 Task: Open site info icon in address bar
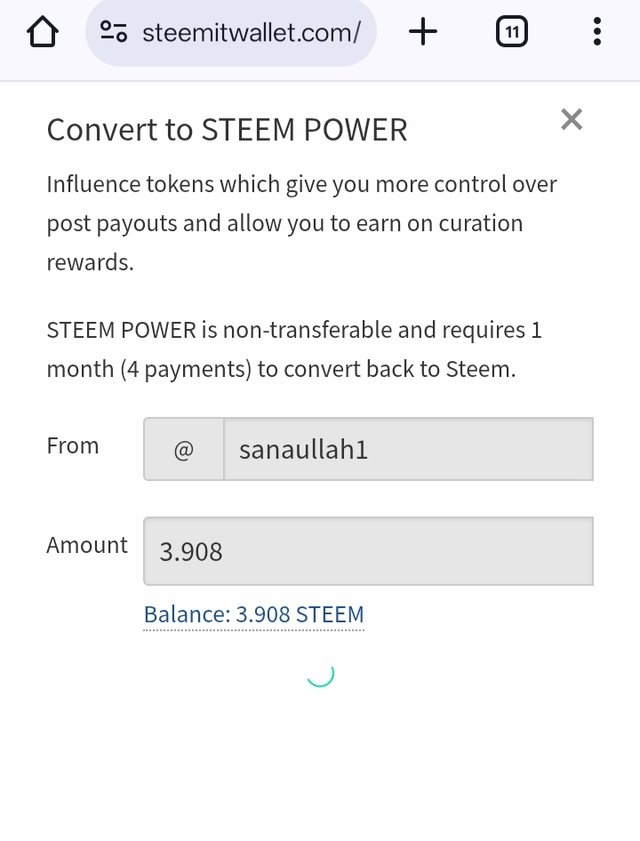coord(114,33)
